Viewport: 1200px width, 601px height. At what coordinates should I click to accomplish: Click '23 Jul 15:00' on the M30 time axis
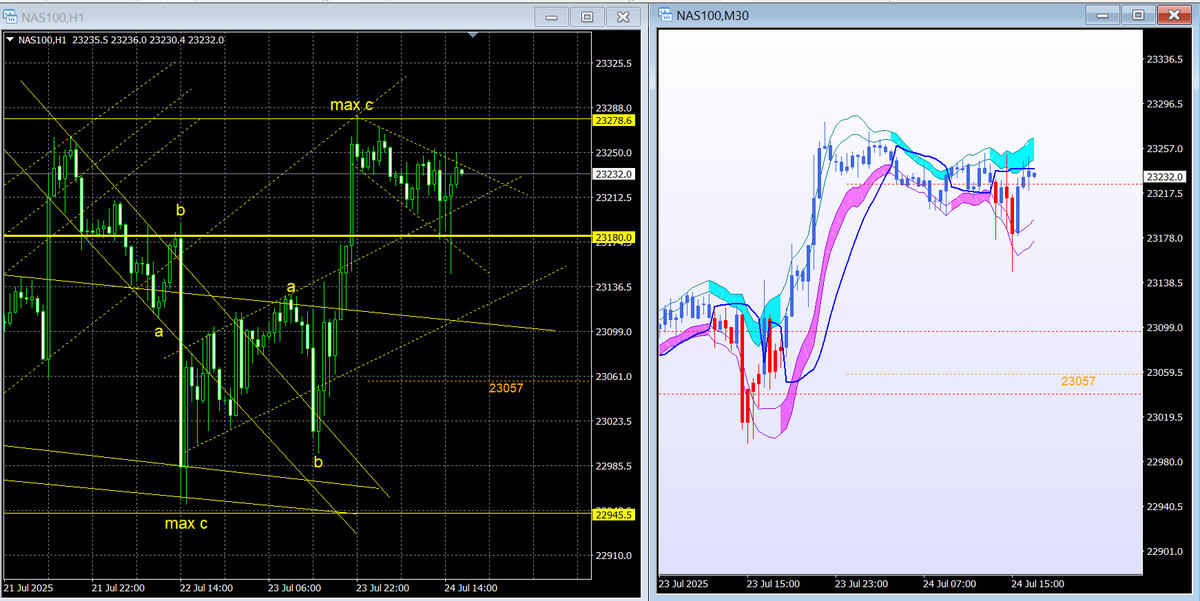coord(775,583)
